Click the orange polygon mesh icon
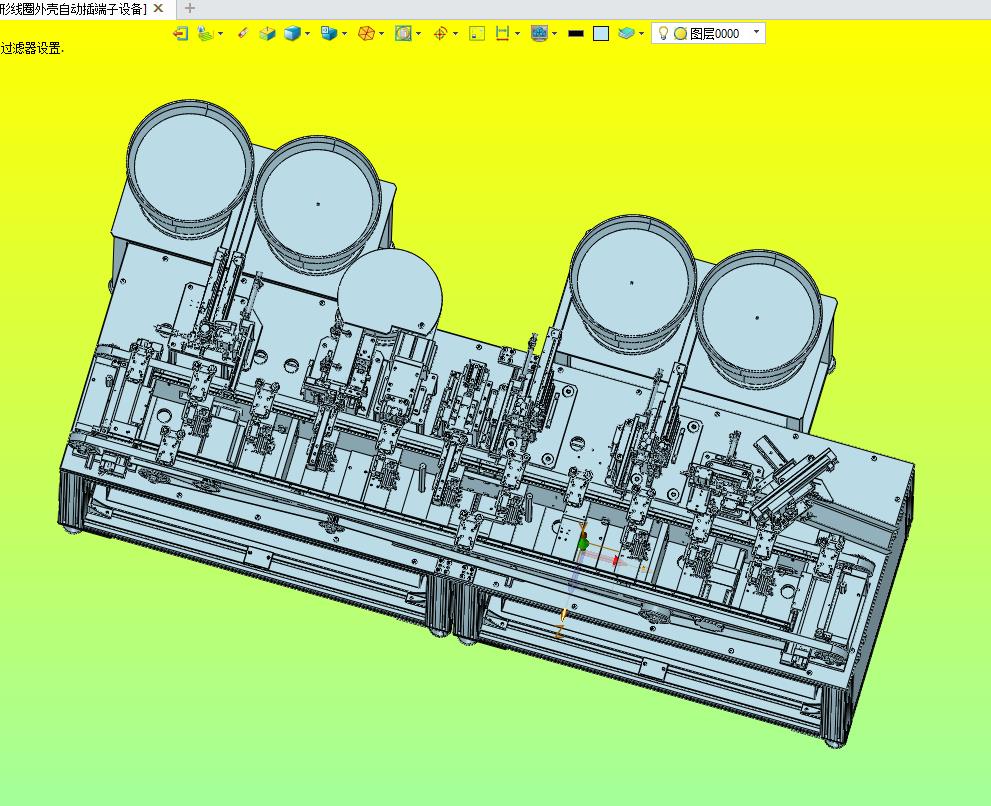991x806 pixels. pos(366,33)
